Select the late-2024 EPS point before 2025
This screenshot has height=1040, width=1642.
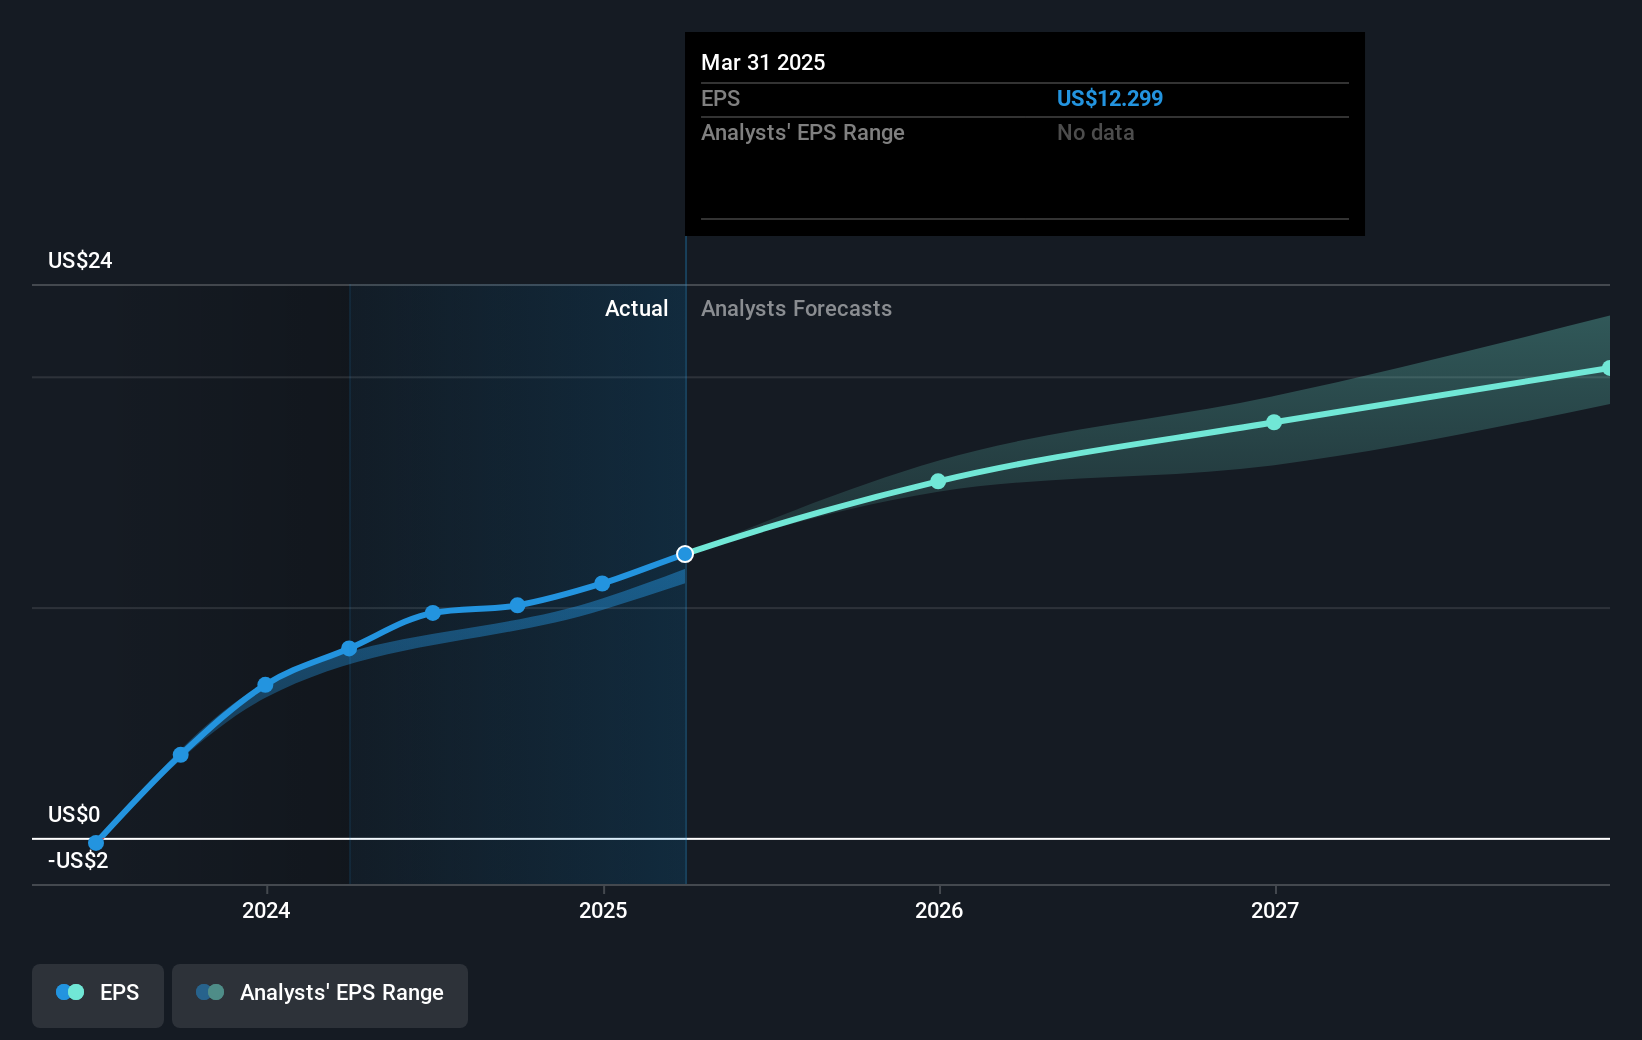pyautogui.click(x=517, y=605)
